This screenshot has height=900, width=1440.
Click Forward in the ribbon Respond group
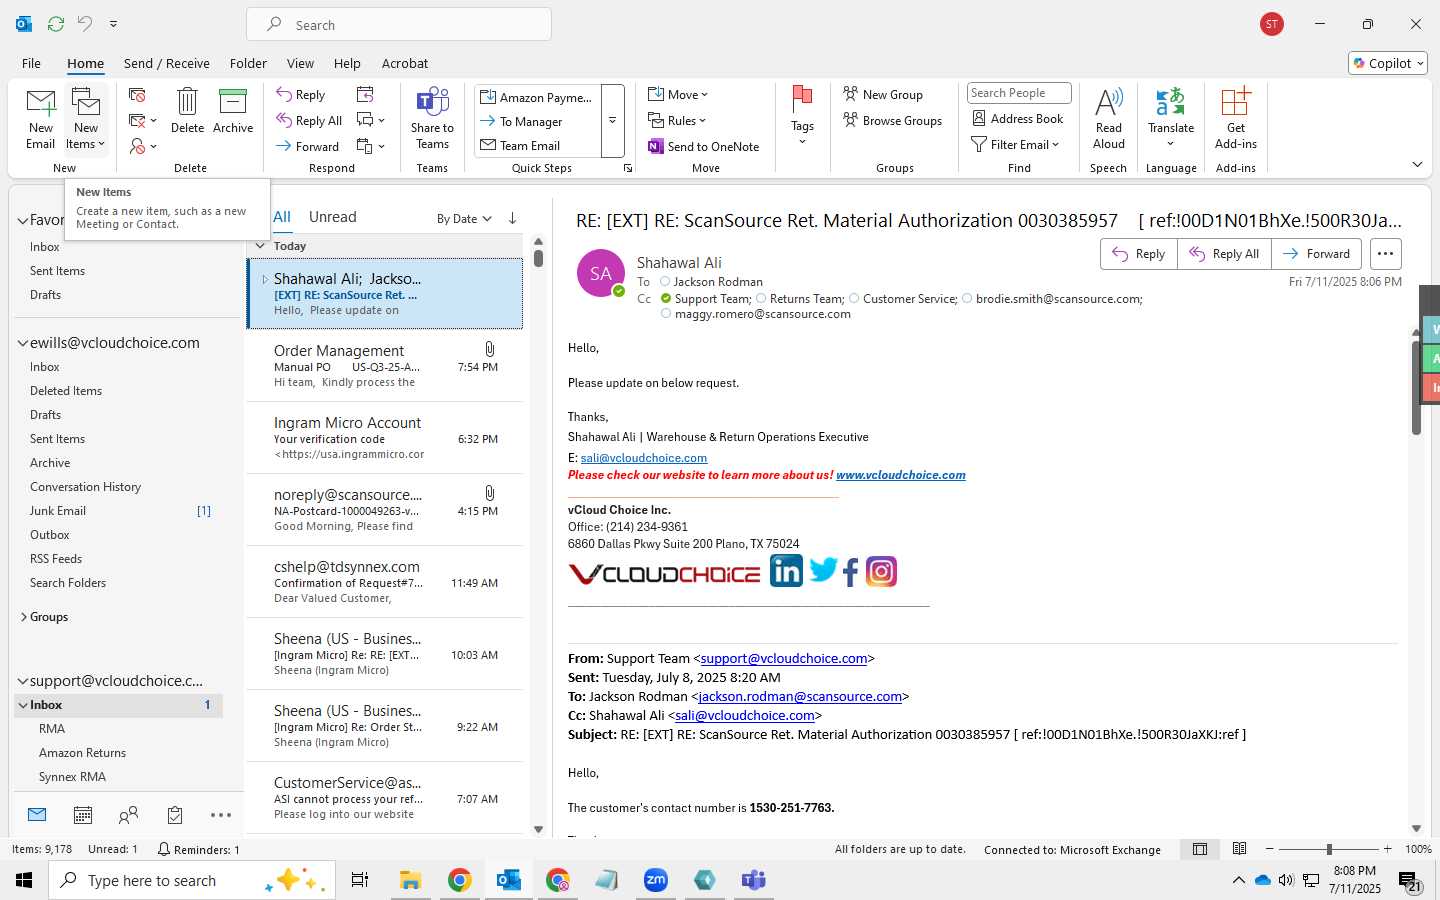point(308,146)
